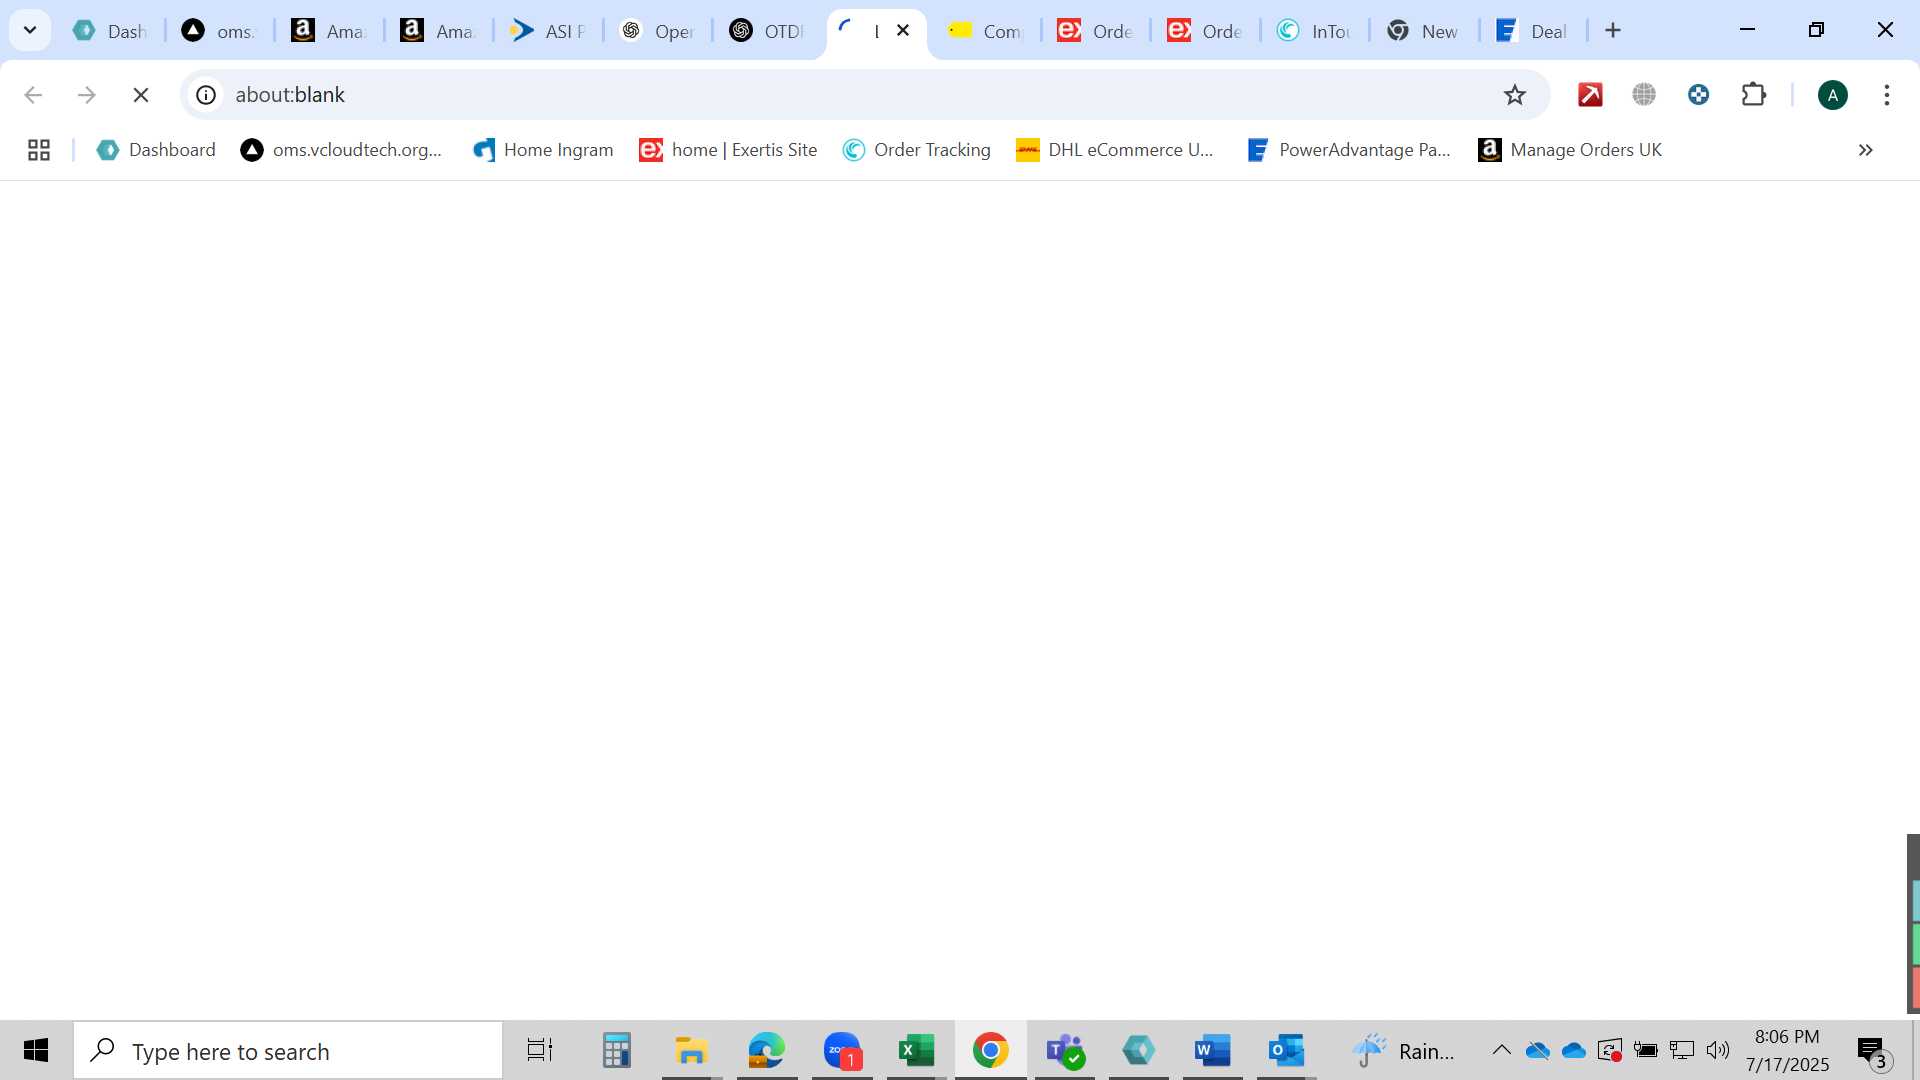Open File Explorer from taskbar
This screenshot has height=1080, width=1920.
[690, 1050]
